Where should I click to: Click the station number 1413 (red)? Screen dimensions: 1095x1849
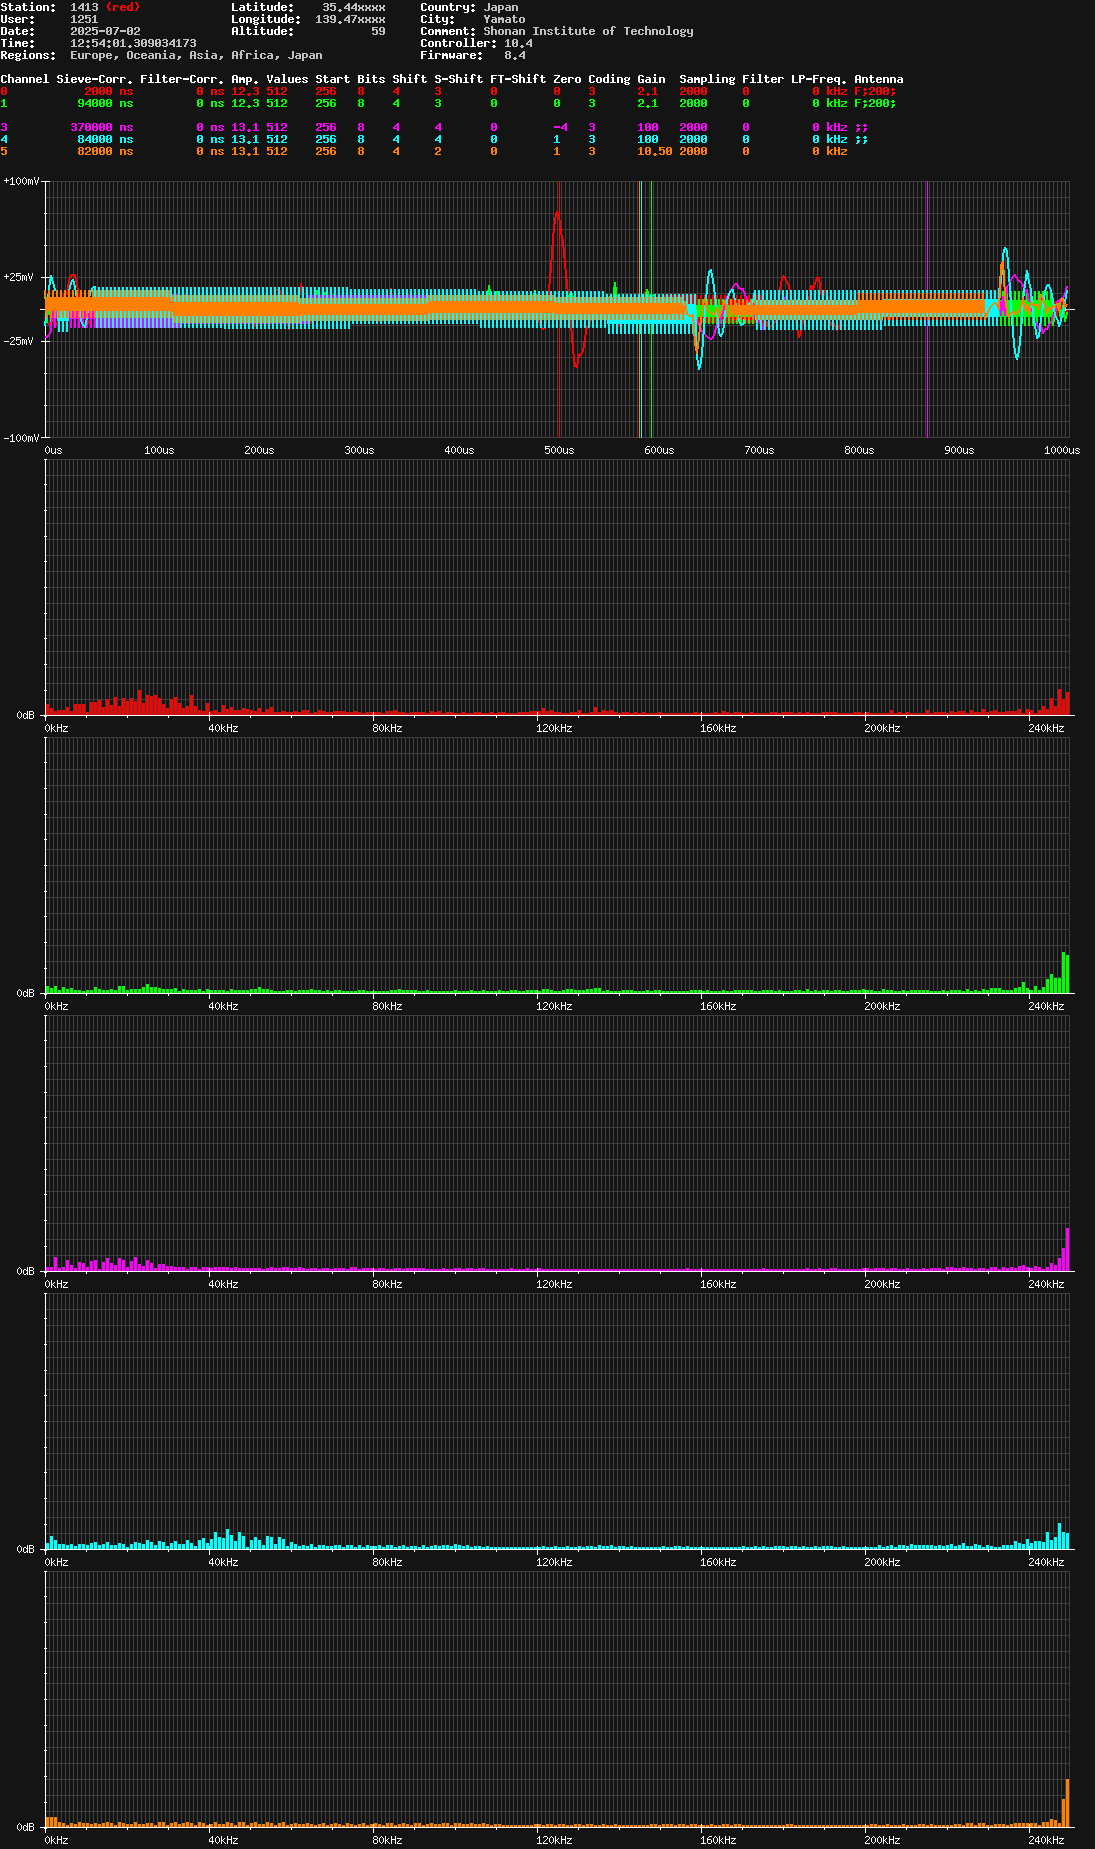click(x=105, y=7)
